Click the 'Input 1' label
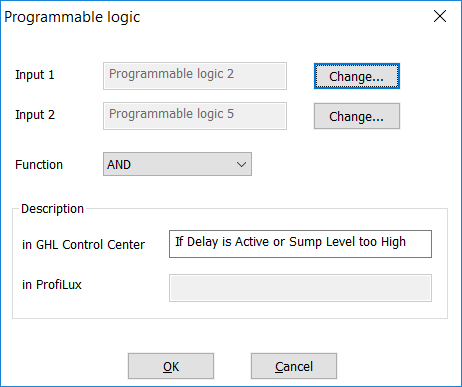This screenshot has height=387, width=462. pos(35,75)
